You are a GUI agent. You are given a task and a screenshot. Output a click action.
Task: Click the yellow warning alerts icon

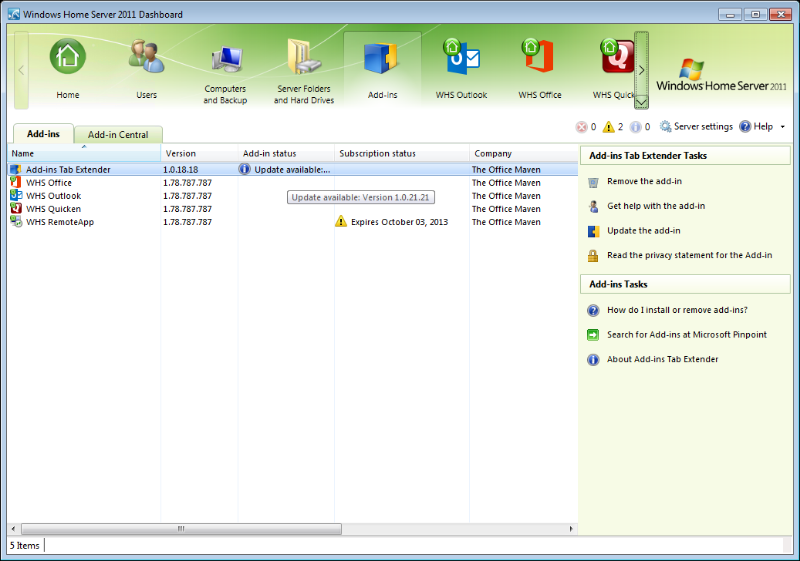click(x=608, y=126)
